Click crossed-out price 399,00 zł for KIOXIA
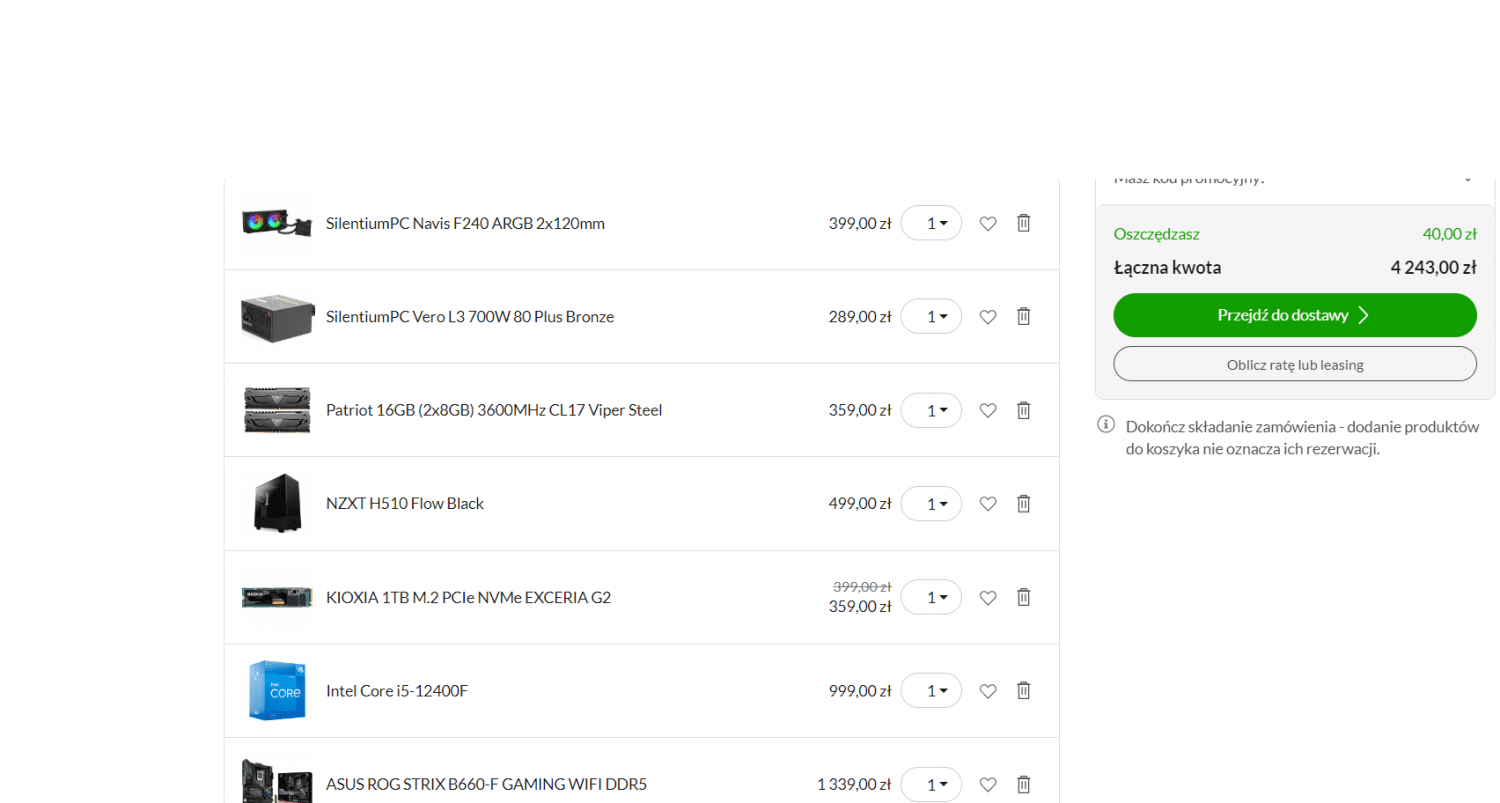 coord(861,587)
